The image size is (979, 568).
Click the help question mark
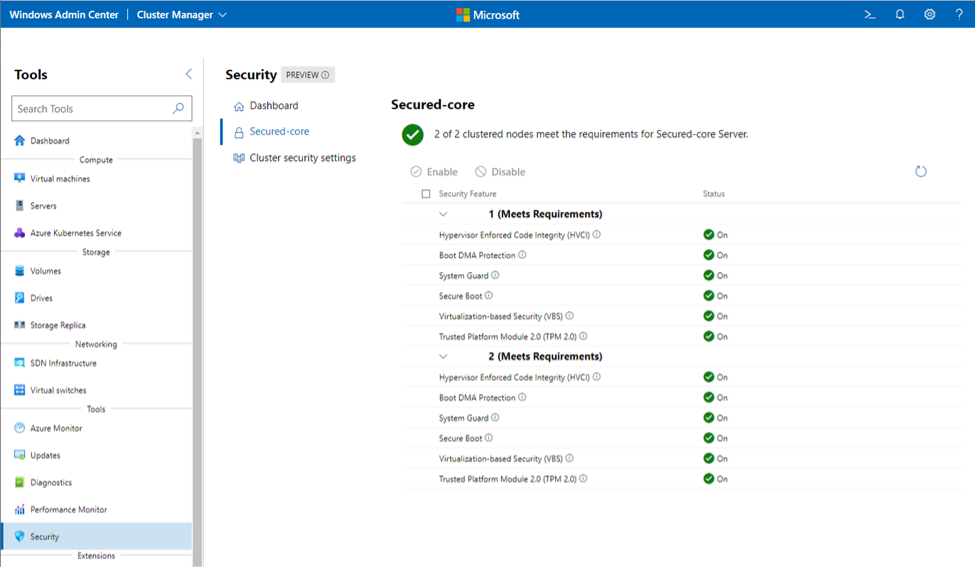[x=959, y=14]
